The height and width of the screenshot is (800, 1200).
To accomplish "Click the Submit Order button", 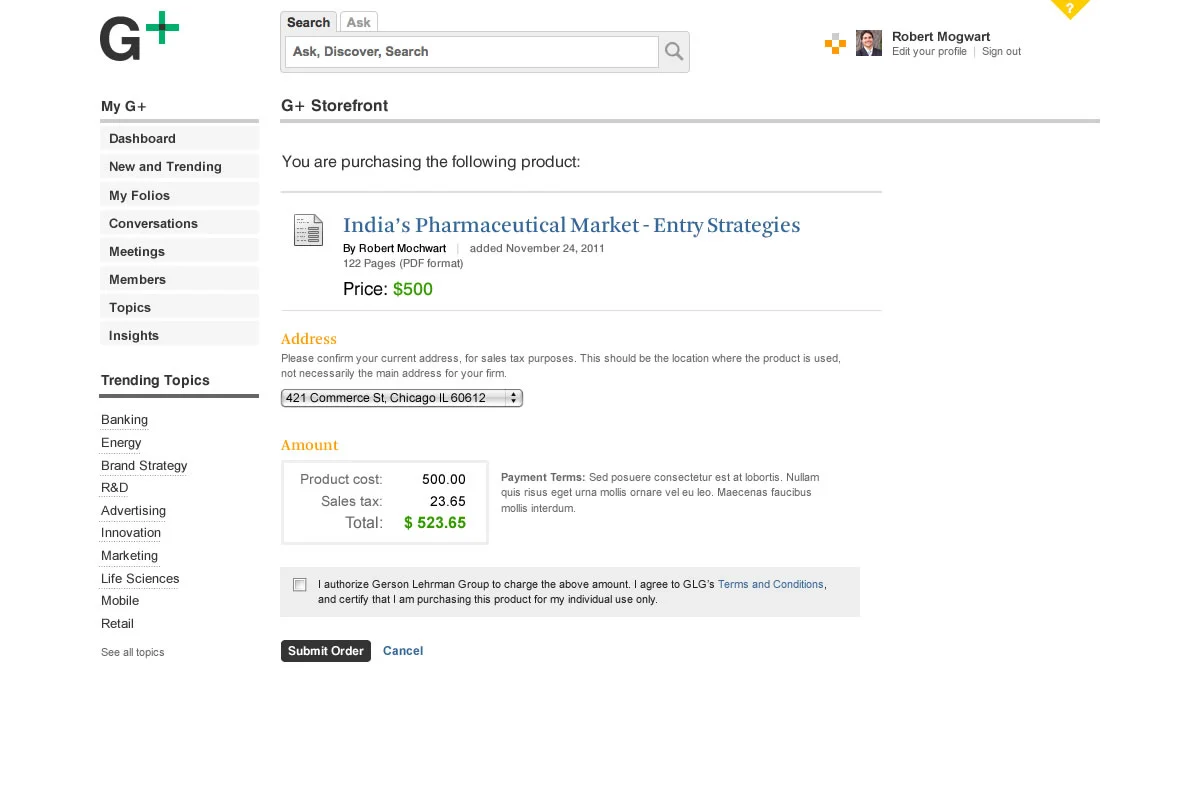I will tap(326, 651).
